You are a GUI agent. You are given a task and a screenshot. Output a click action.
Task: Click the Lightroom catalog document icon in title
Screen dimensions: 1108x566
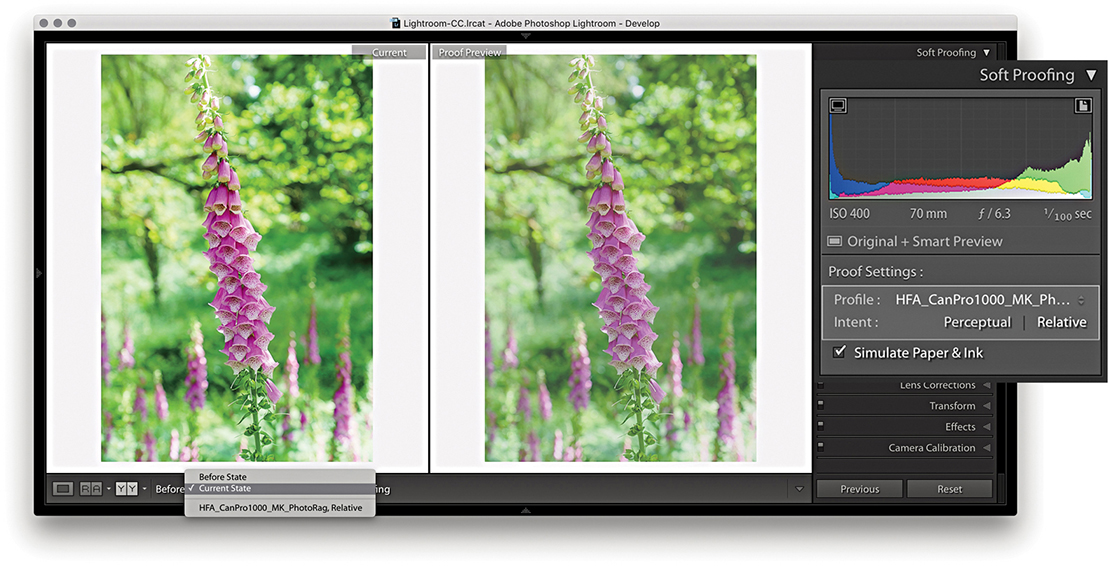[x=396, y=23]
